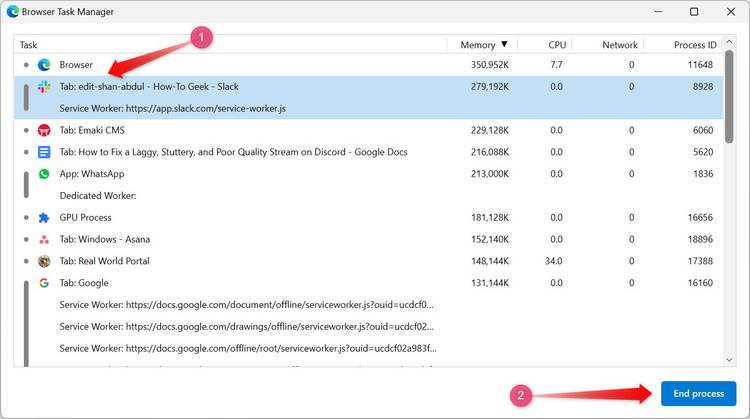
Task: Click the Google Docs icon in the Discord document row
Action: [44, 152]
